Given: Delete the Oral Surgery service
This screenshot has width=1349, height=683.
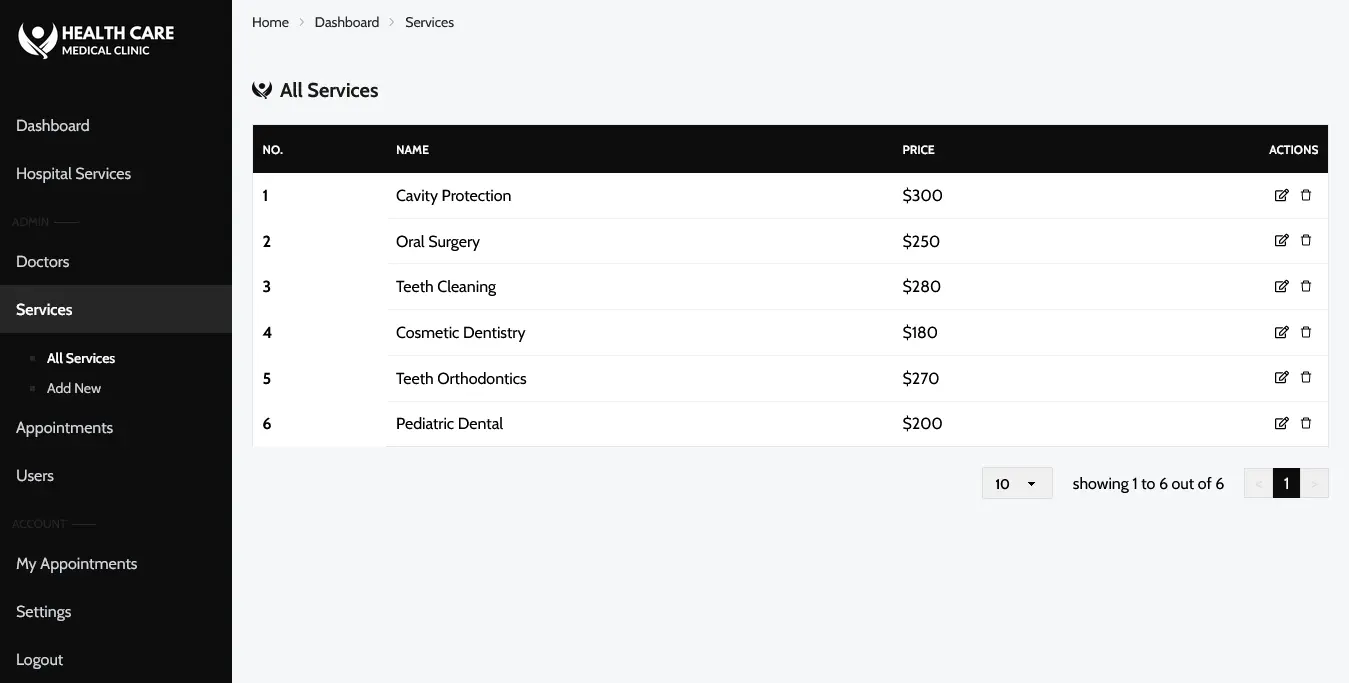Looking at the screenshot, I should pos(1306,240).
